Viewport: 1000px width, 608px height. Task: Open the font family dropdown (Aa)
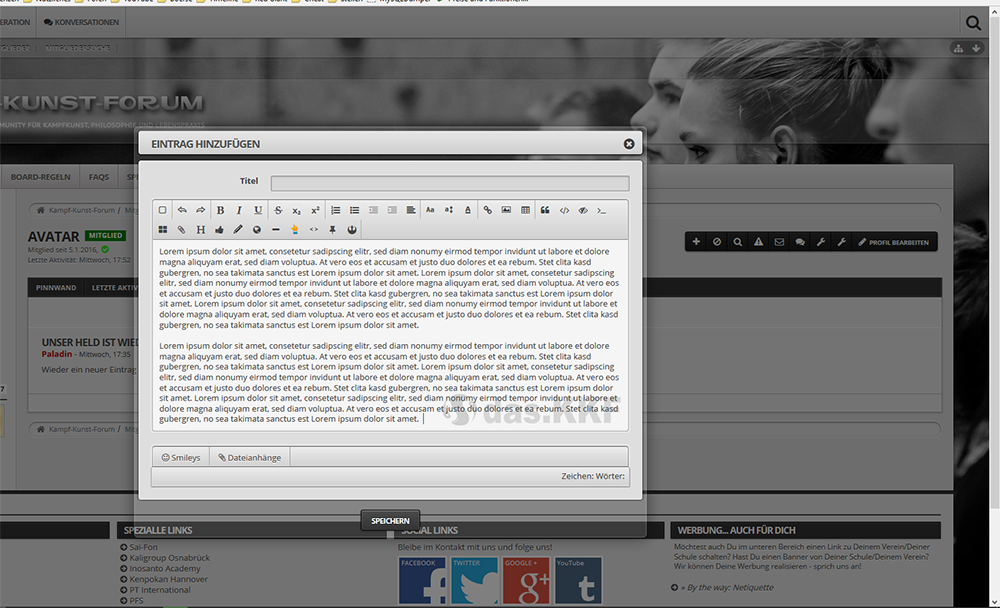(430, 210)
